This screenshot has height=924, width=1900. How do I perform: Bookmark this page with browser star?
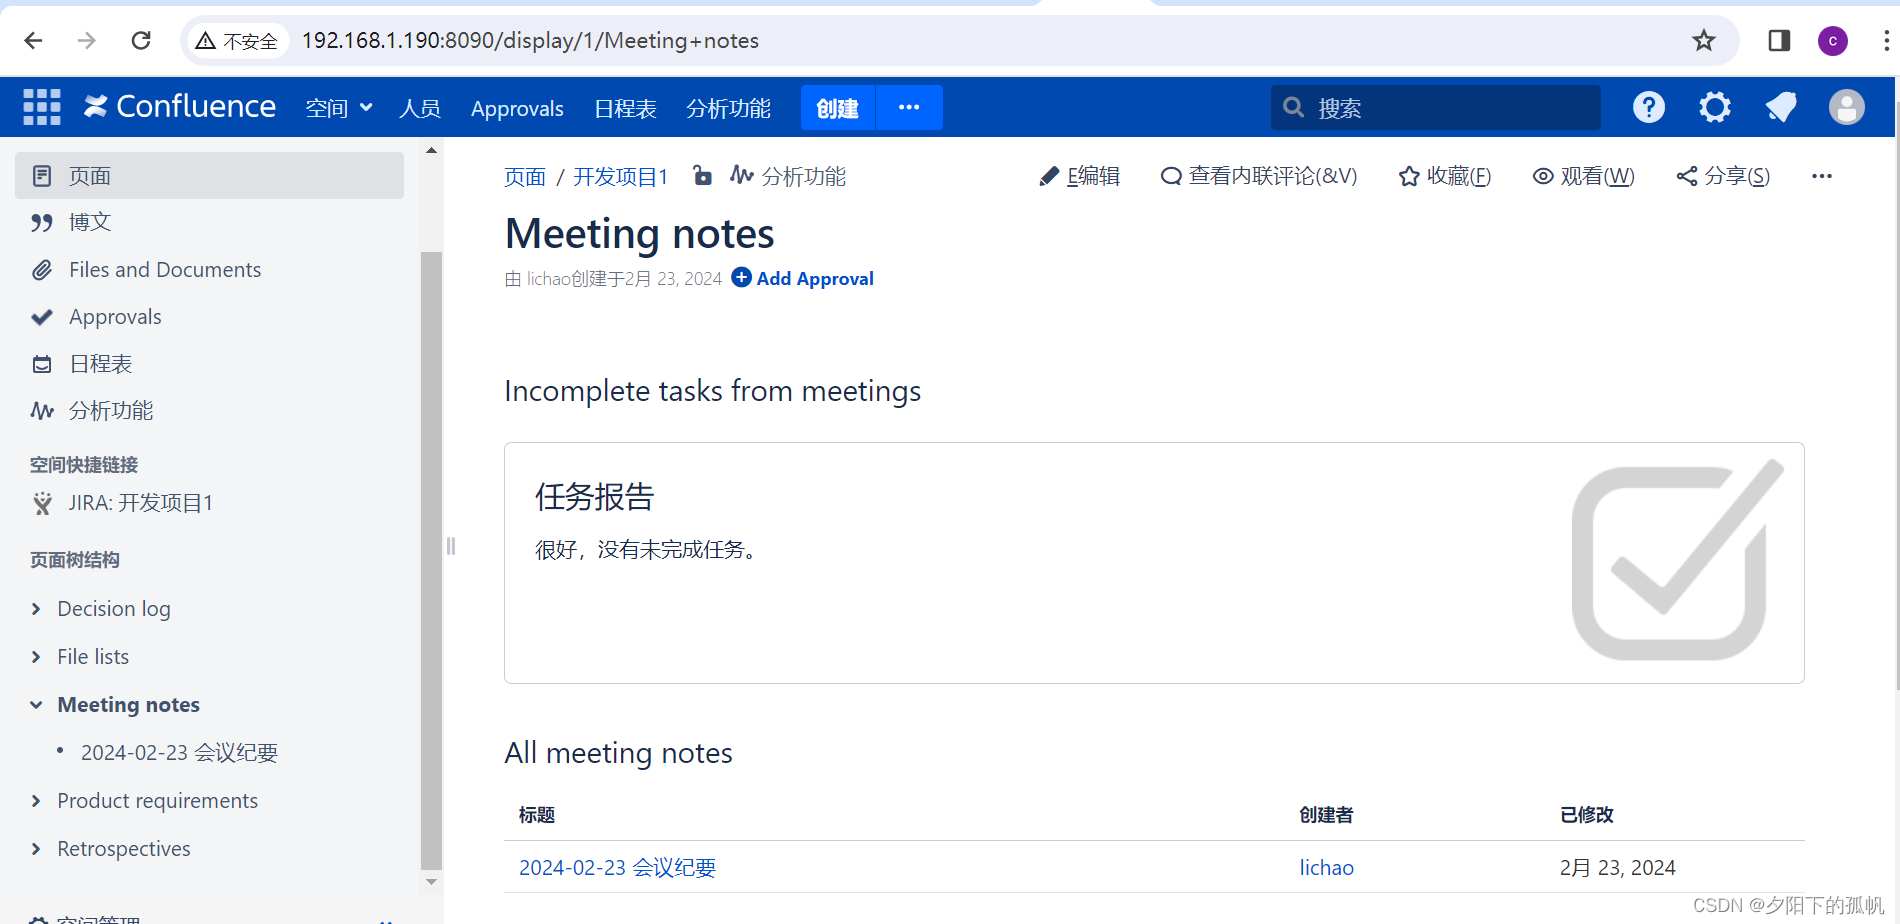(1704, 40)
